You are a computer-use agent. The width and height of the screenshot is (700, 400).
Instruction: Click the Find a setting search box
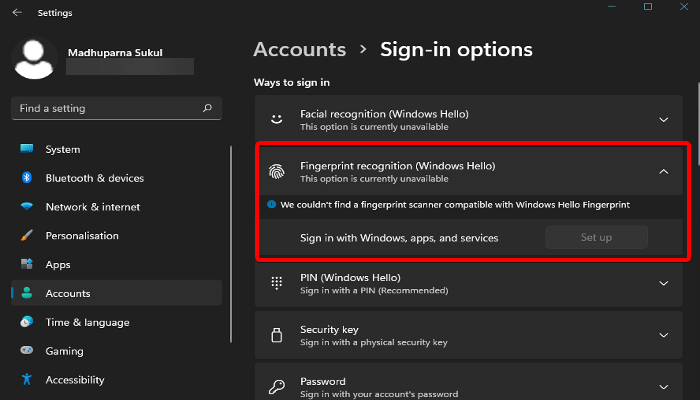[105, 108]
